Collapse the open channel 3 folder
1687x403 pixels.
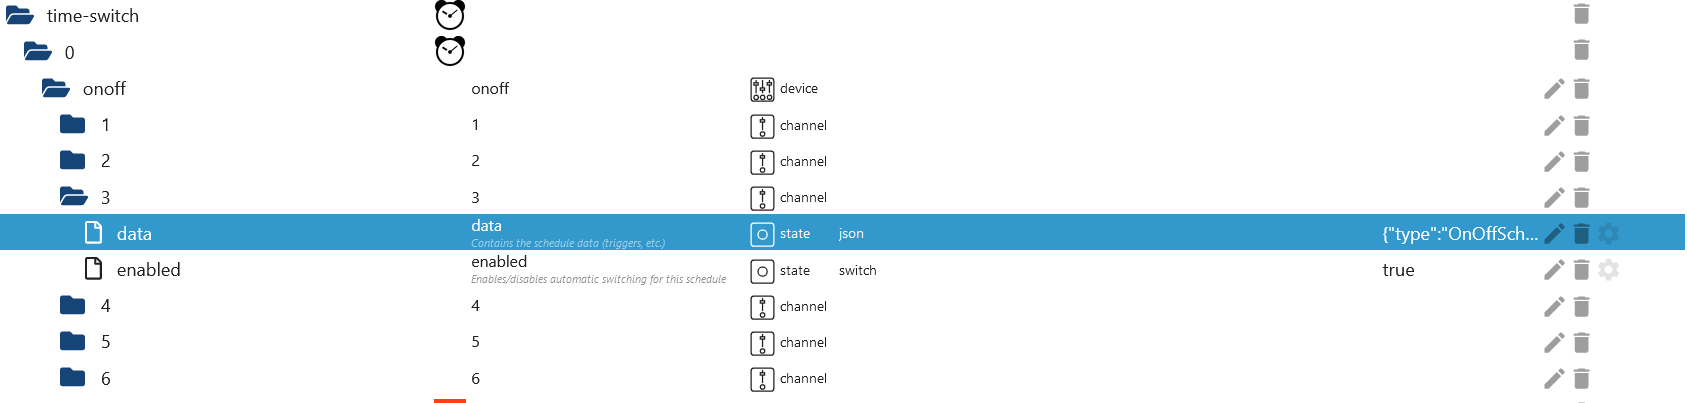pos(73,197)
